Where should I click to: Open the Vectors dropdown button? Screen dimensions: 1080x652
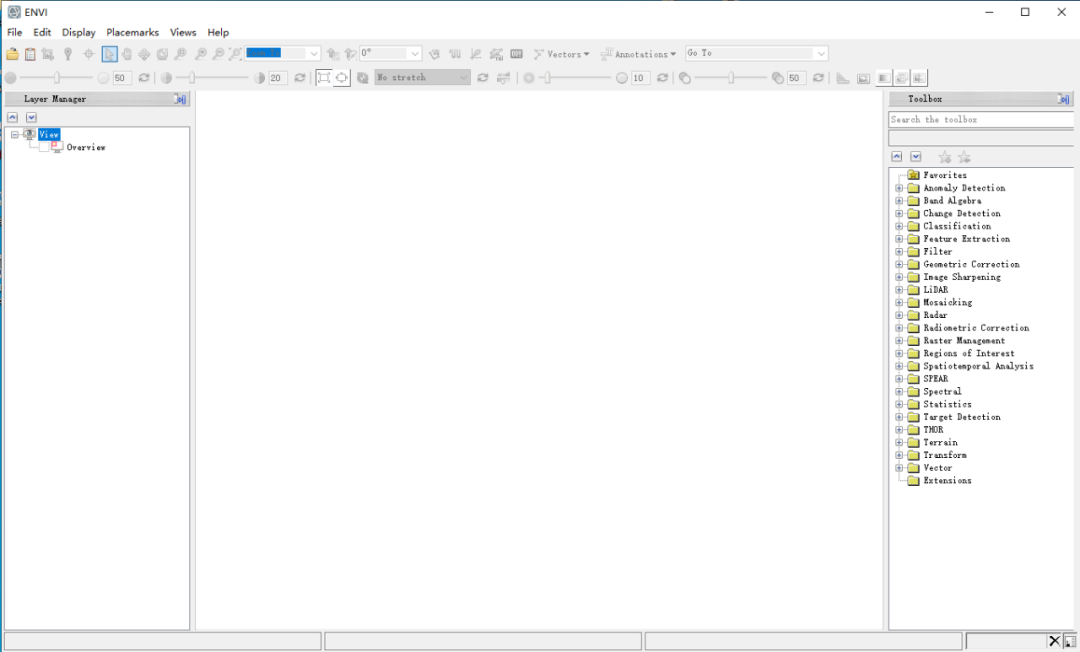pyautogui.click(x=561, y=54)
